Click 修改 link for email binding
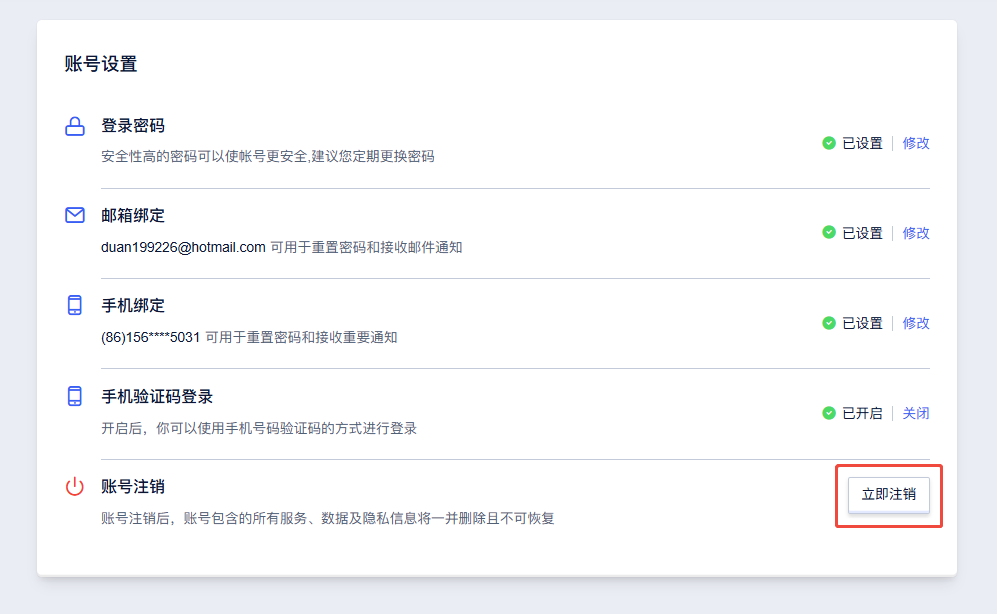The image size is (997, 614). point(916,233)
